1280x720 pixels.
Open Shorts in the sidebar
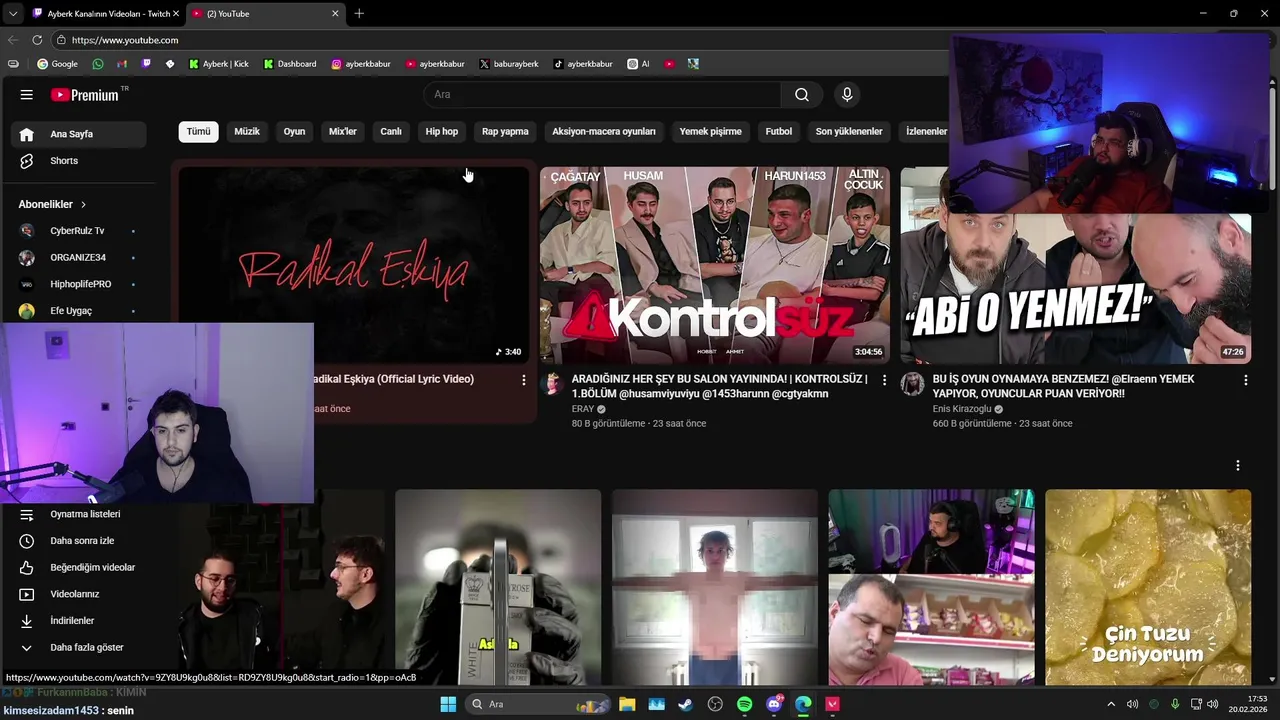coord(79,161)
